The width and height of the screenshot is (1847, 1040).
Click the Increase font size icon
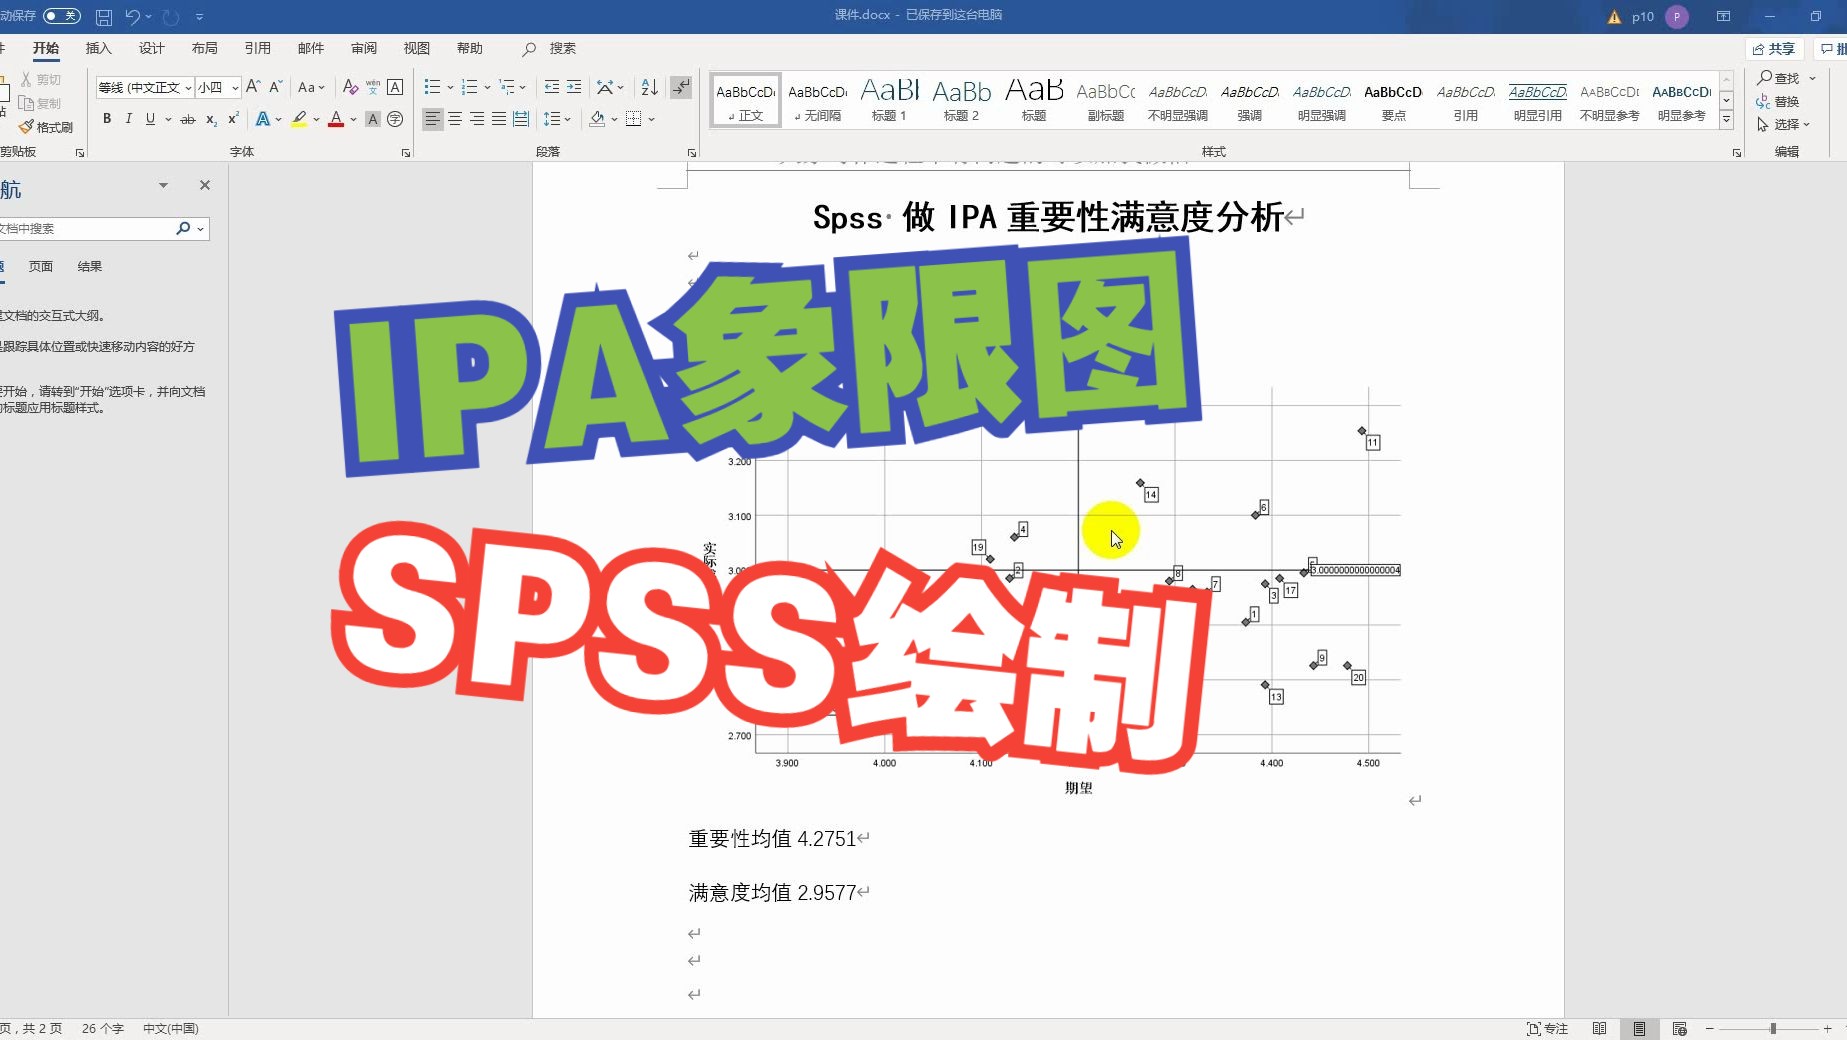click(253, 87)
